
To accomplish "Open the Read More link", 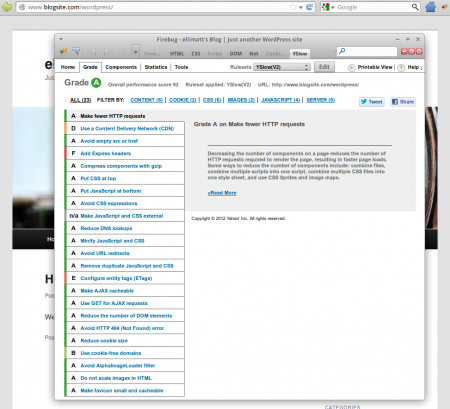I will coord(222,193).
